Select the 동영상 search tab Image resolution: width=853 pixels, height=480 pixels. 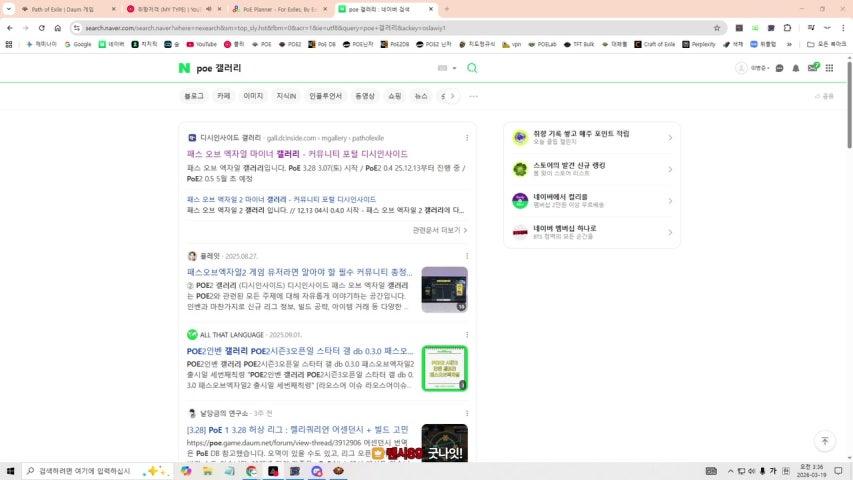(365, 96)
